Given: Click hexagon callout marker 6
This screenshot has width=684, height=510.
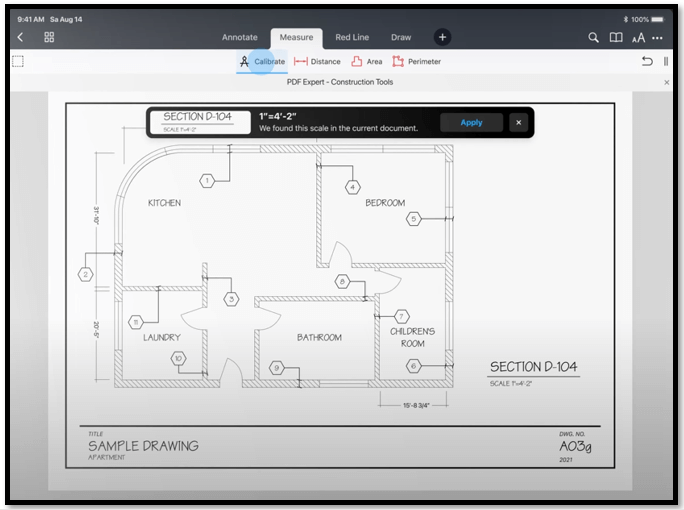Looking at the screenshot, I should click(414, 366).
